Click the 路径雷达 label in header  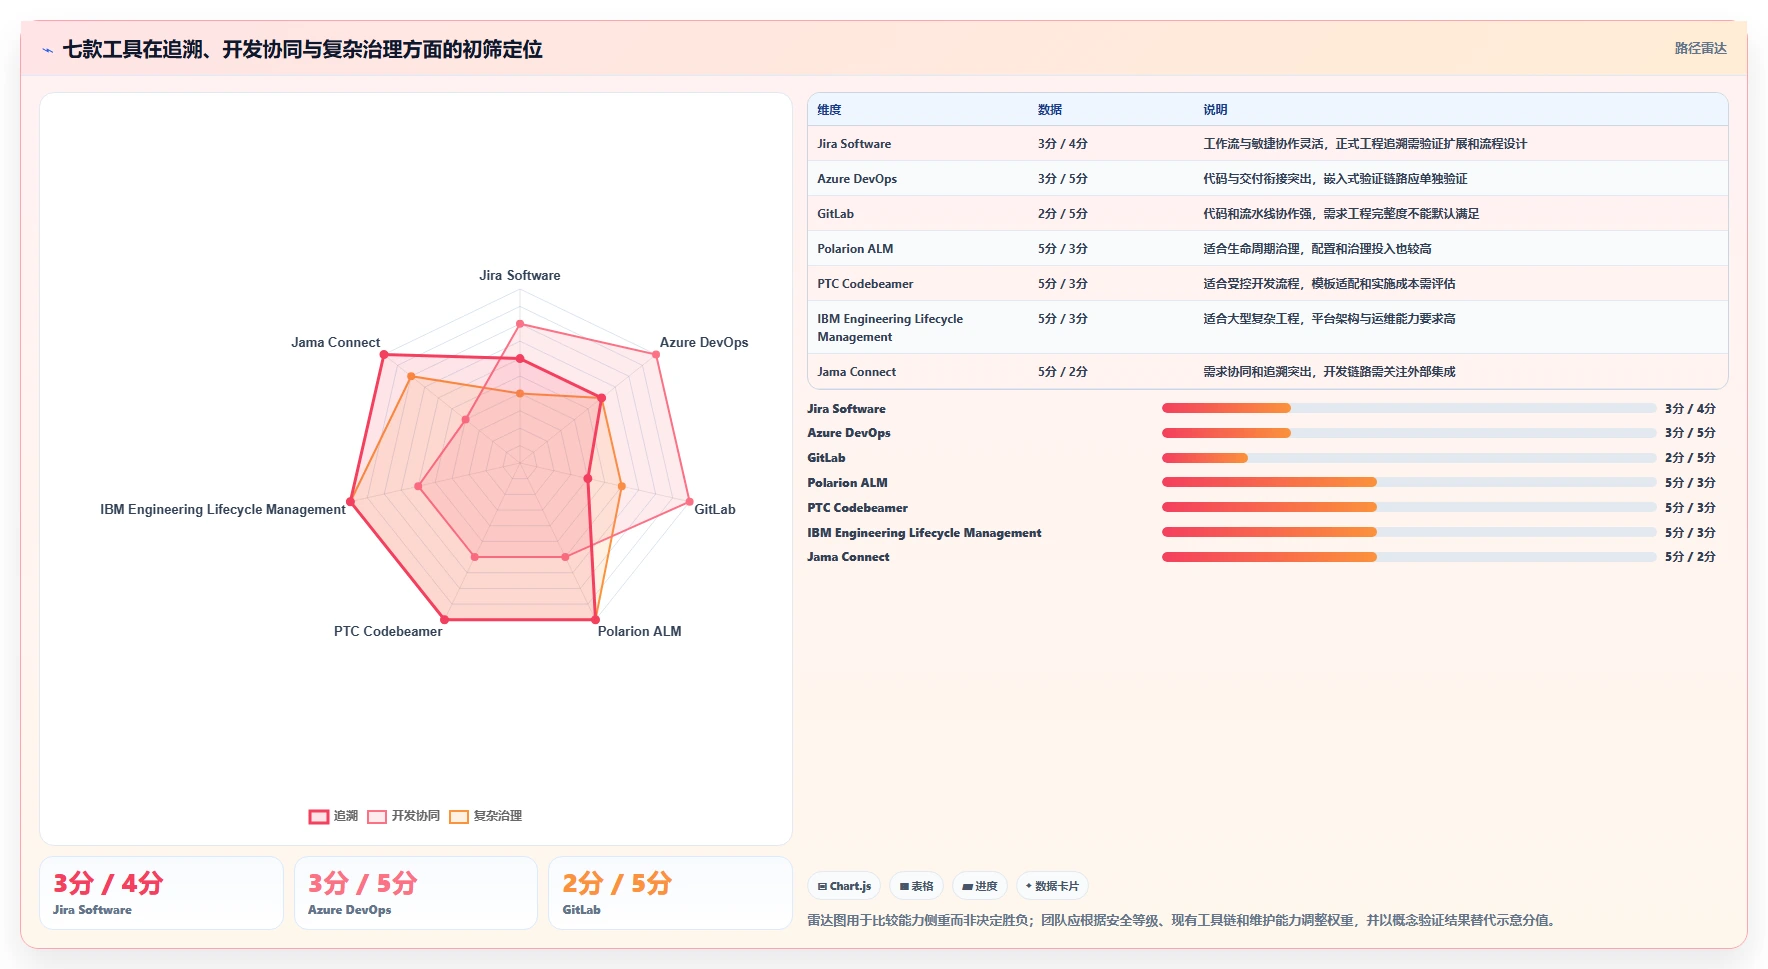pyautogui.click(x=1700, y=48)
